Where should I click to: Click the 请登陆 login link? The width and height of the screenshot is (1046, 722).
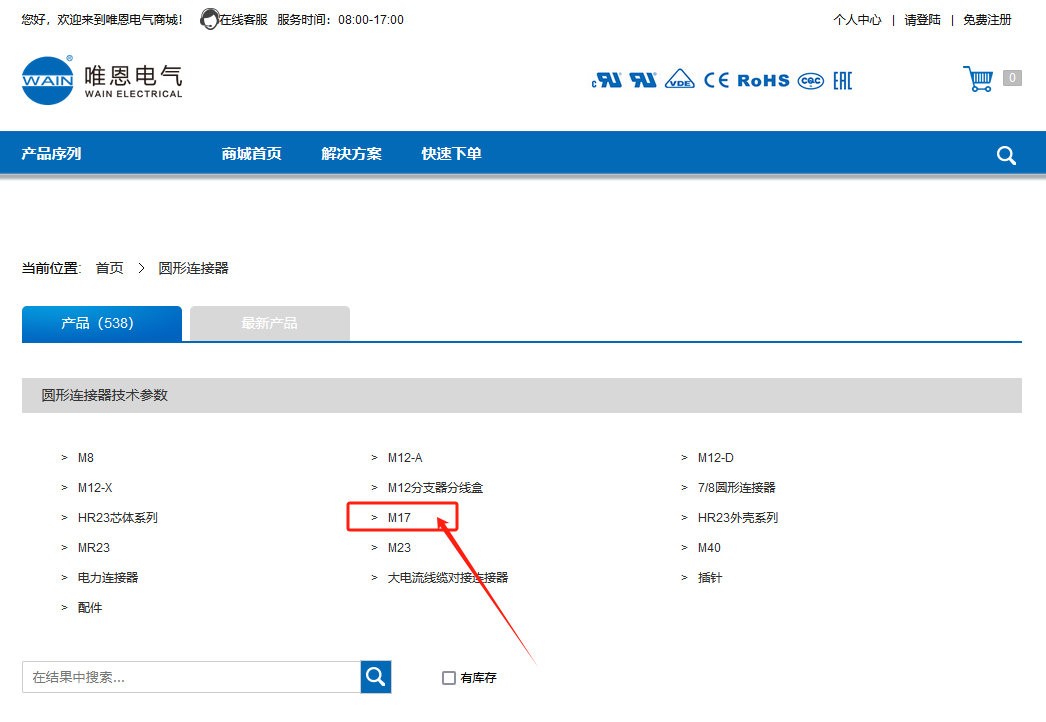pos(922,20)
